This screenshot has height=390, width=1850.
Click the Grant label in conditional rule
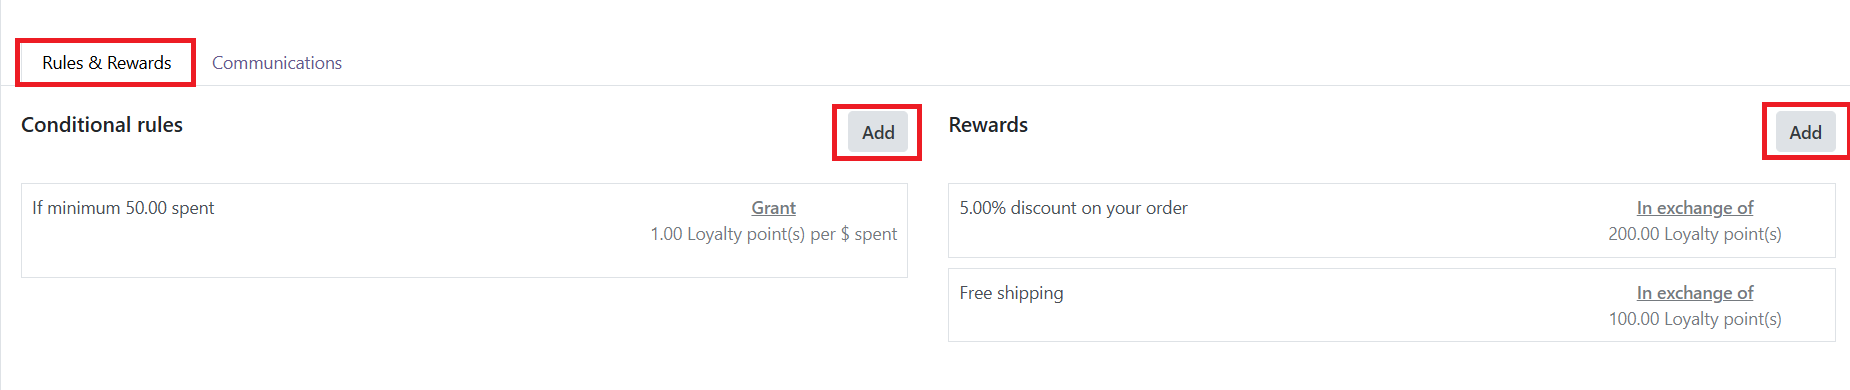pyautogui.click(x=773, y=208)
